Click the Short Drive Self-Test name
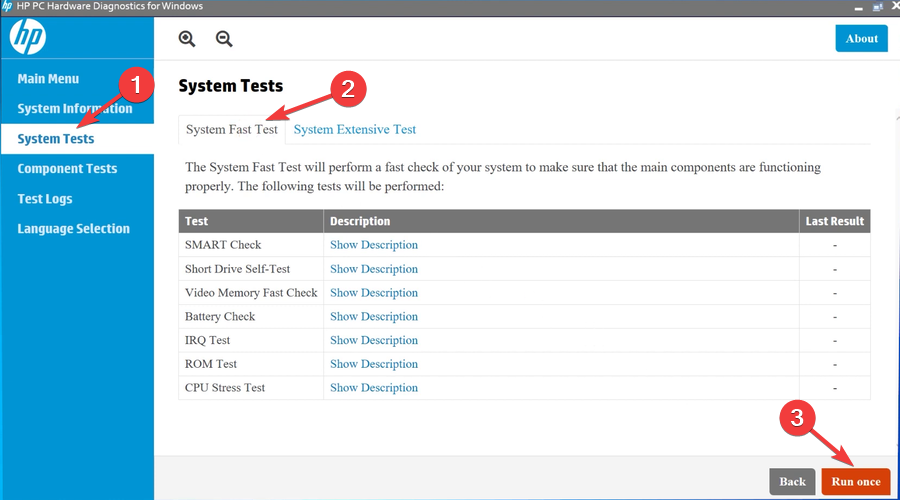900x500 pixels. click(237, 269)
